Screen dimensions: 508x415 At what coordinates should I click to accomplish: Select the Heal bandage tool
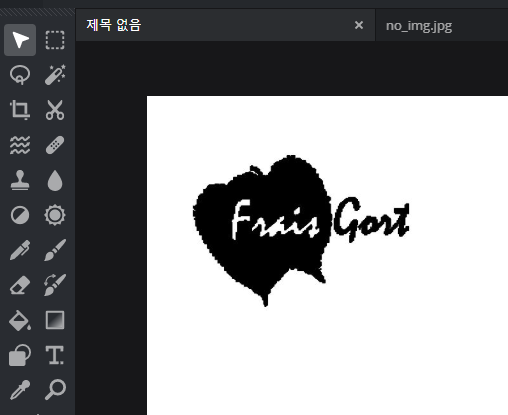tap(55, 145)
